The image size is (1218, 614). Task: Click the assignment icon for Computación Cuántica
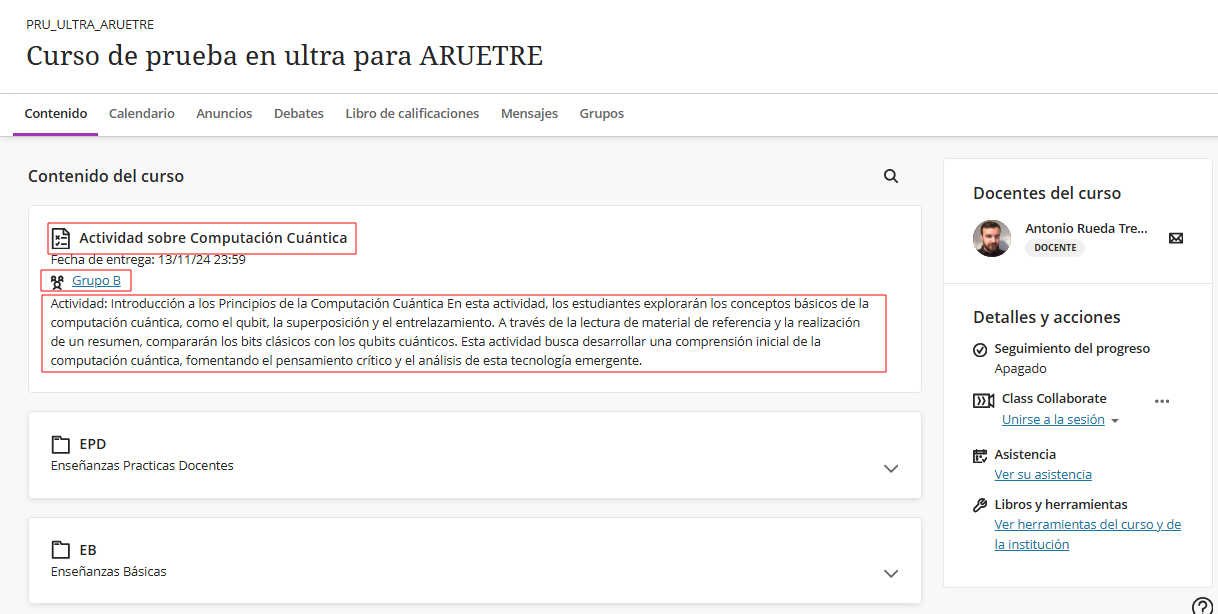[x=61, y=238]
